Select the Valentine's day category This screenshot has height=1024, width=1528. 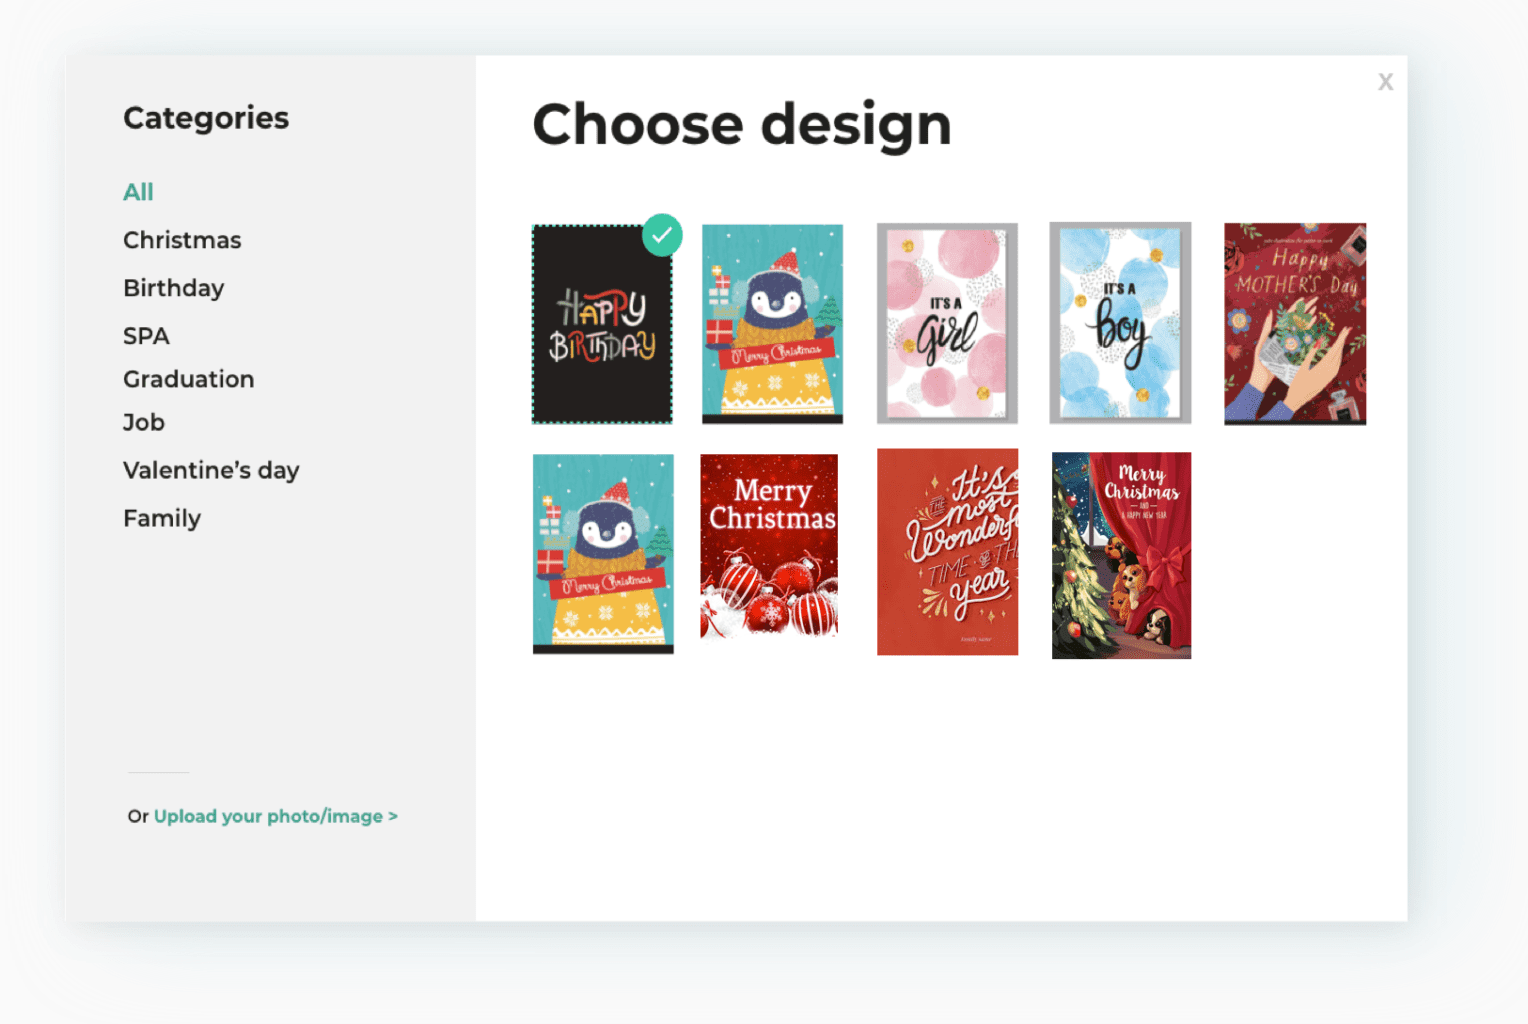point(211,470)
